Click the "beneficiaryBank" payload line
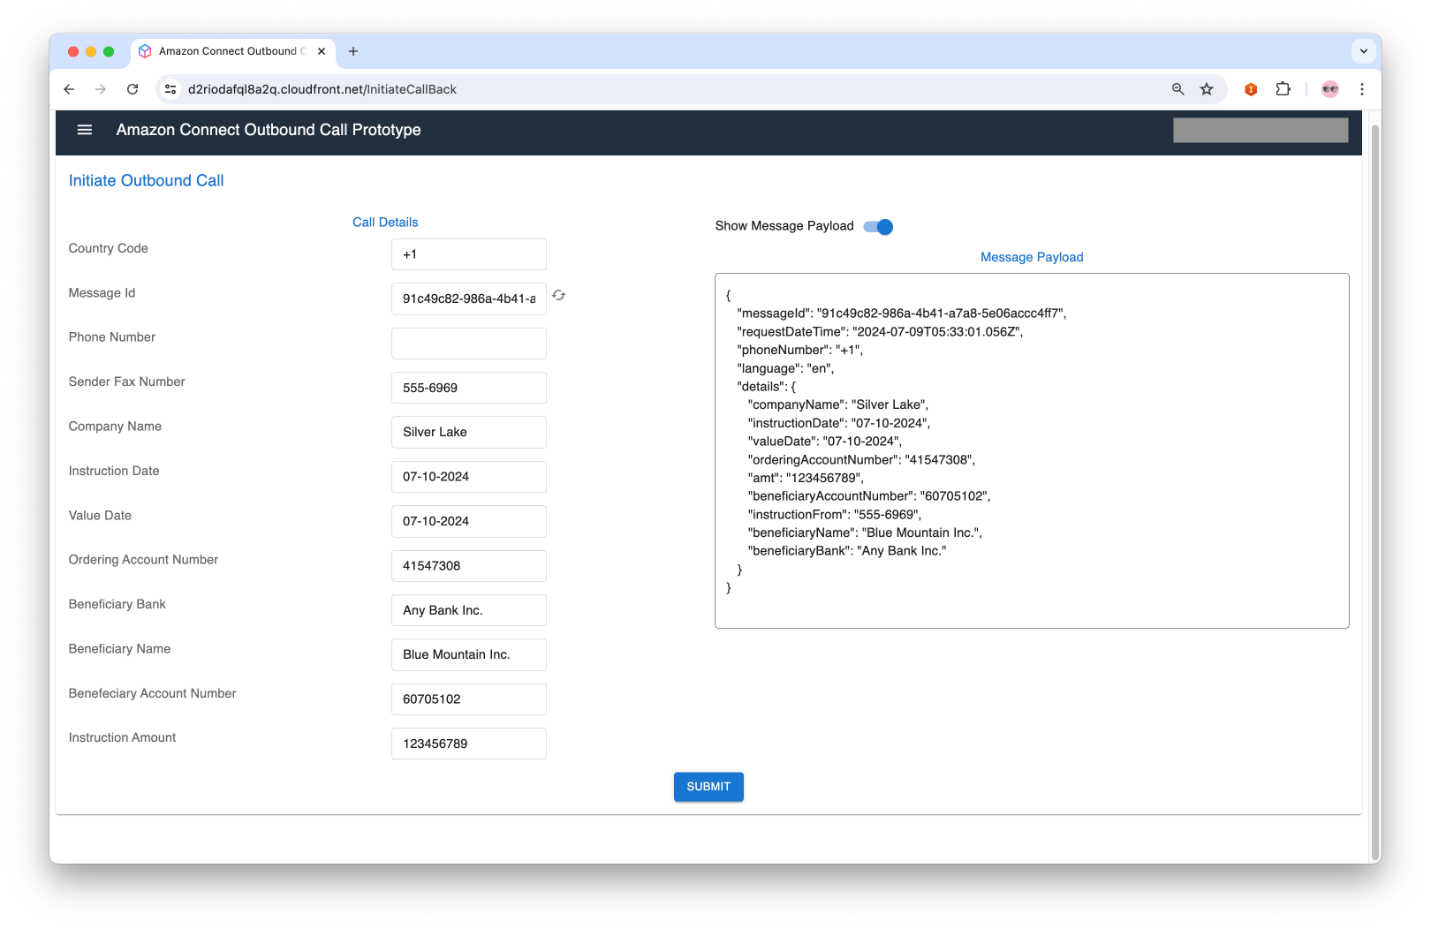Image resolution: width=1431 pixels, height=929 pixels. (x=847, y=551)
